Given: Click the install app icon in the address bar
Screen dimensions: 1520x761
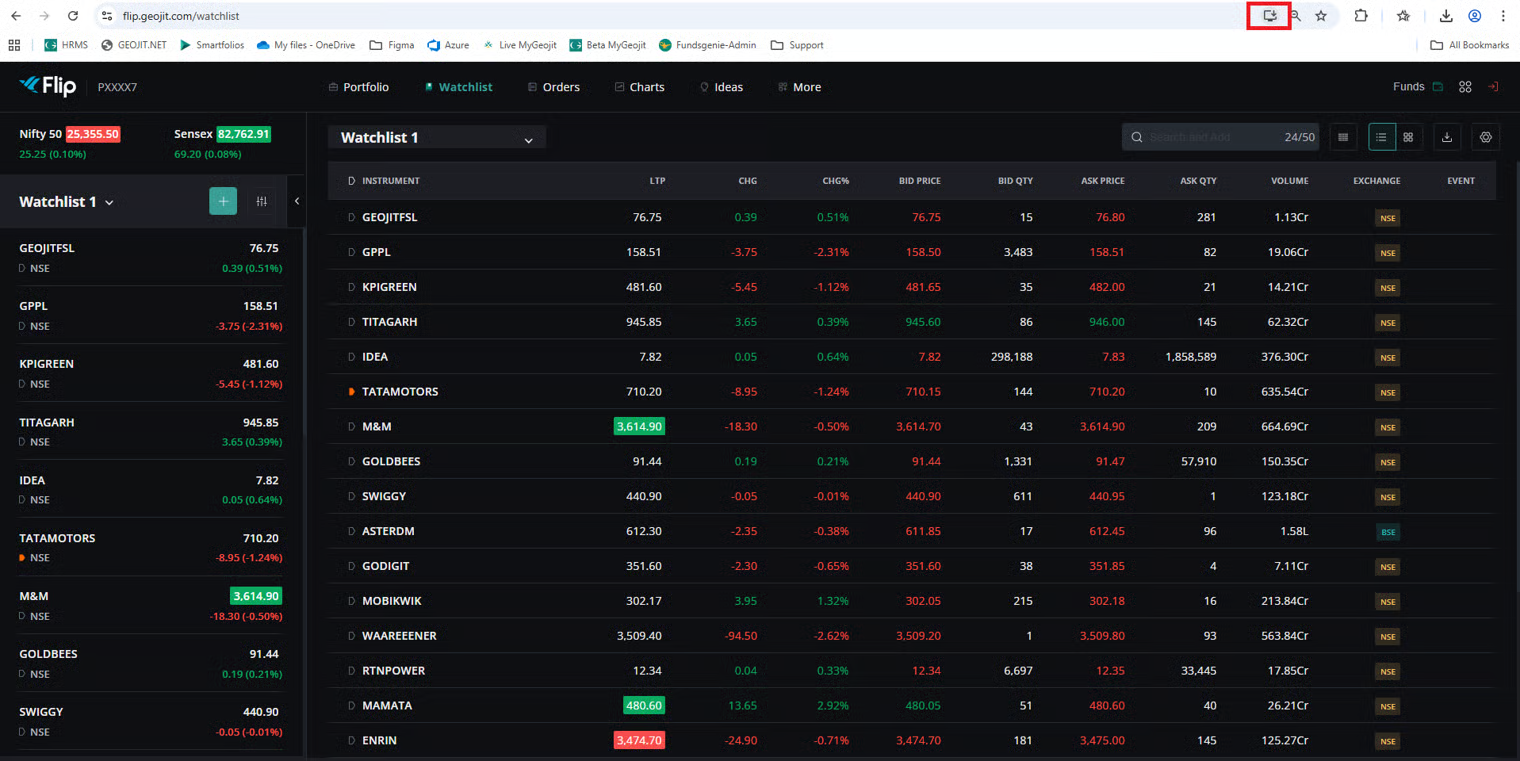Looking at the screenshot, I should [1270, 16].
